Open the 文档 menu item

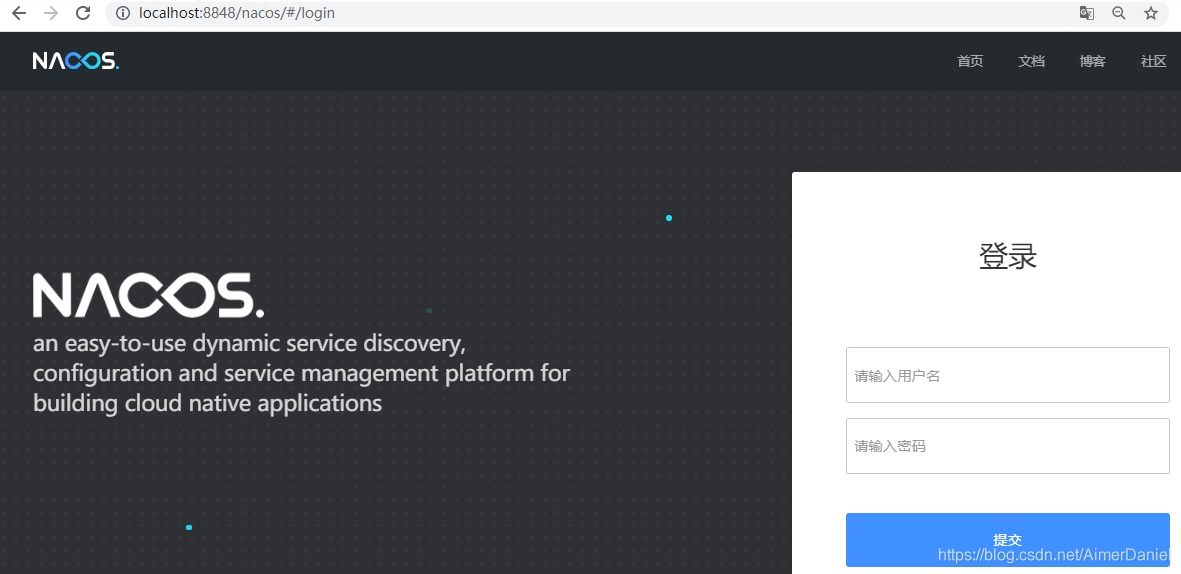pos(1031,62)
